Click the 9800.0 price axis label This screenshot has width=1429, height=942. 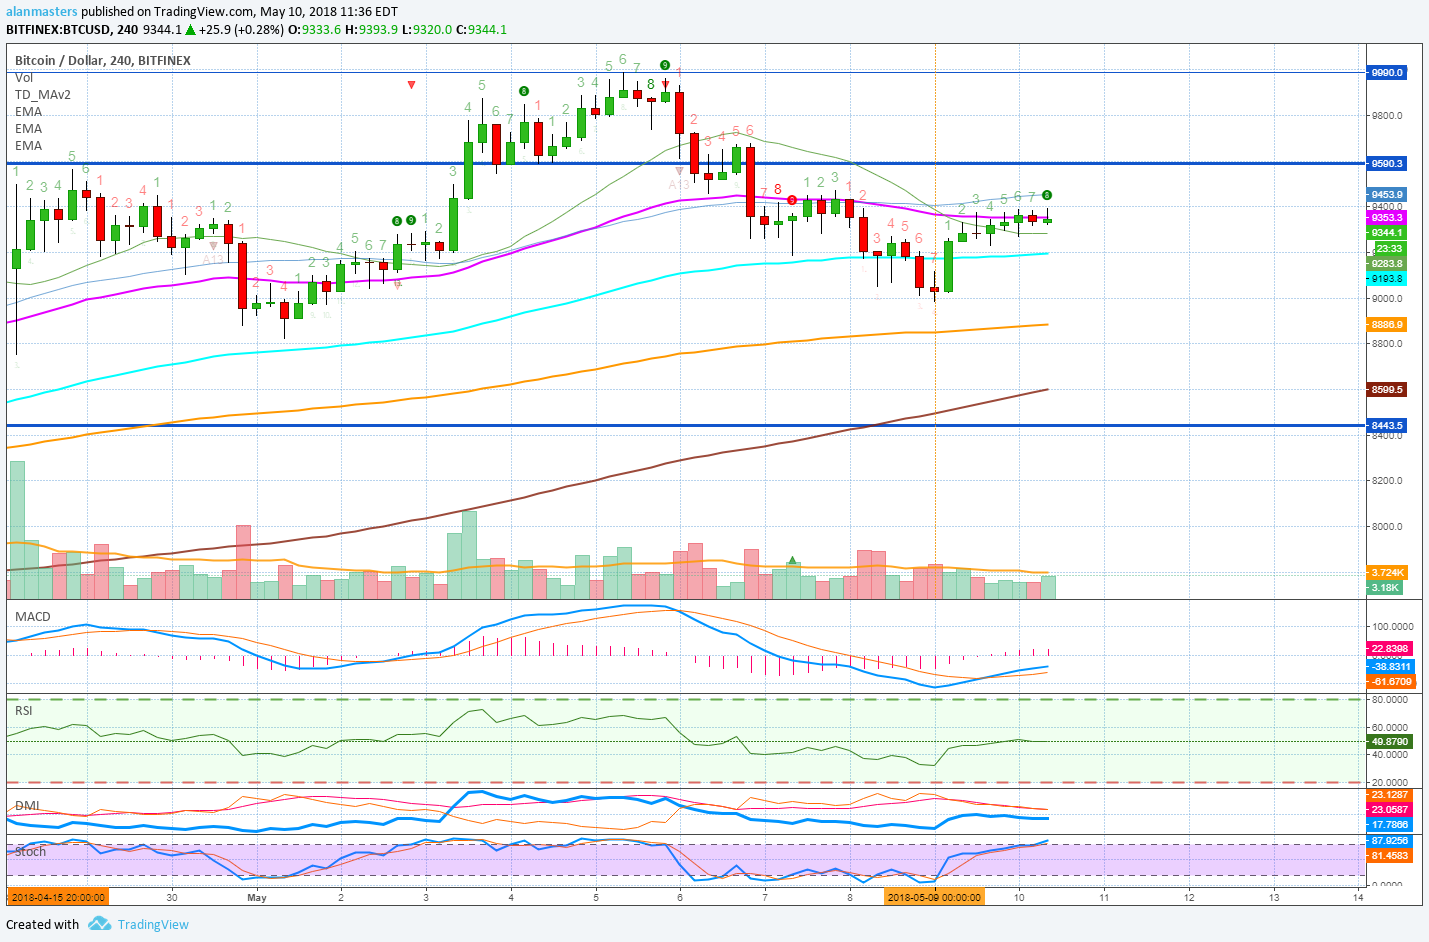[x=1387, y=115]
